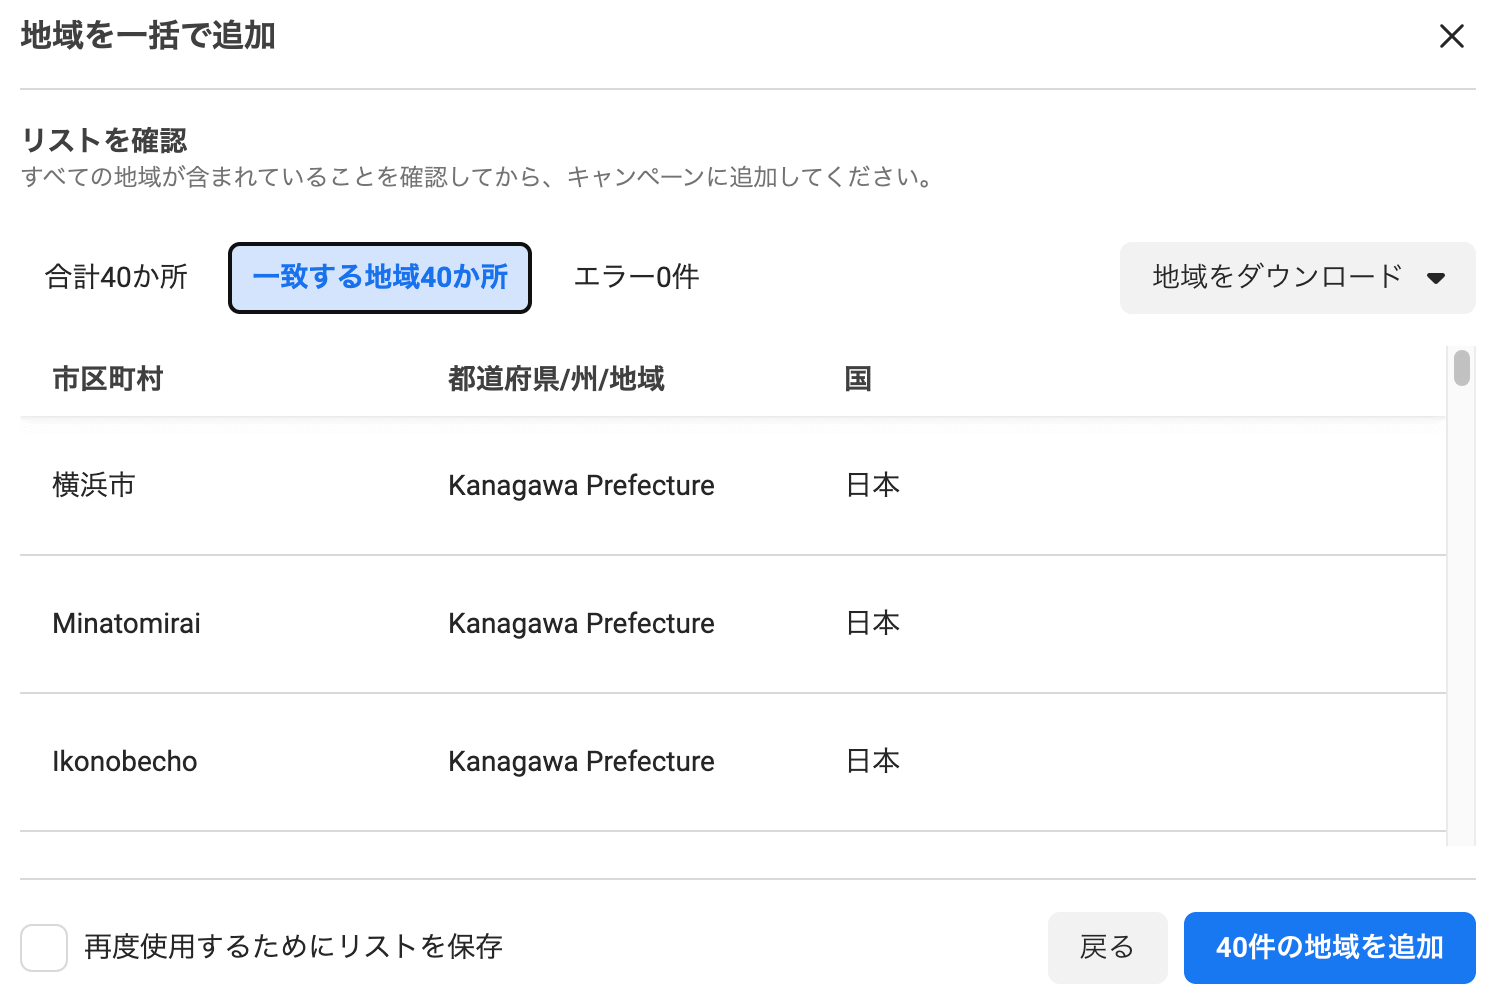Click Kanagawa Prefecture in the Ikonobecho row
Image resolution: width=1494 pixels, height=1004 pixels.
[x=581, y=761]
